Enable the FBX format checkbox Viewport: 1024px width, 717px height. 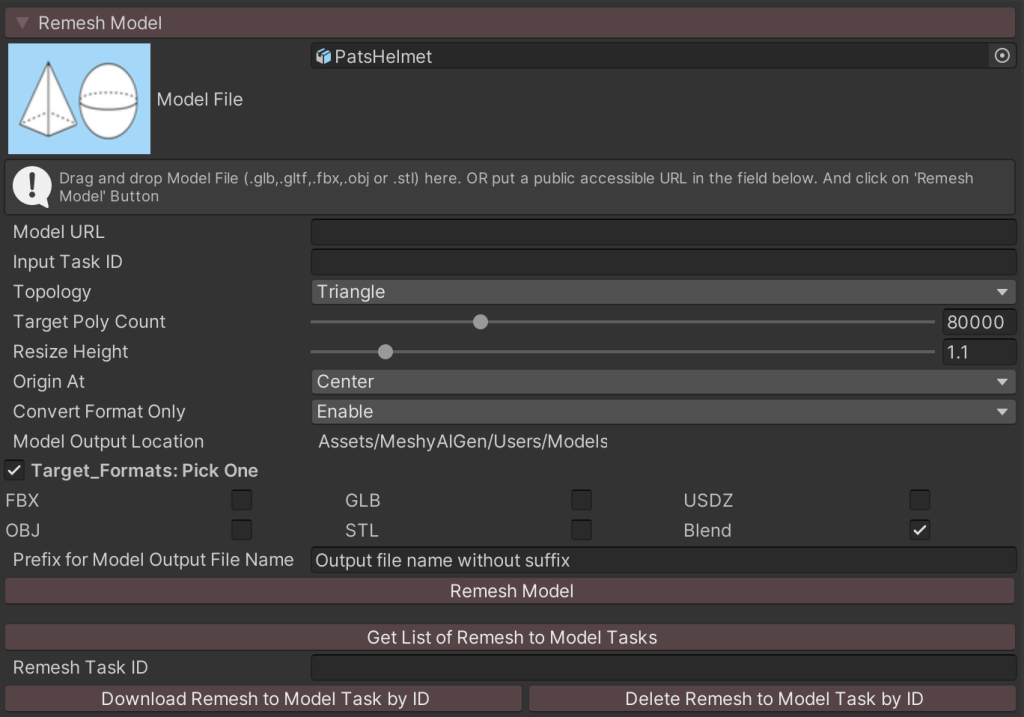[242, 500]
